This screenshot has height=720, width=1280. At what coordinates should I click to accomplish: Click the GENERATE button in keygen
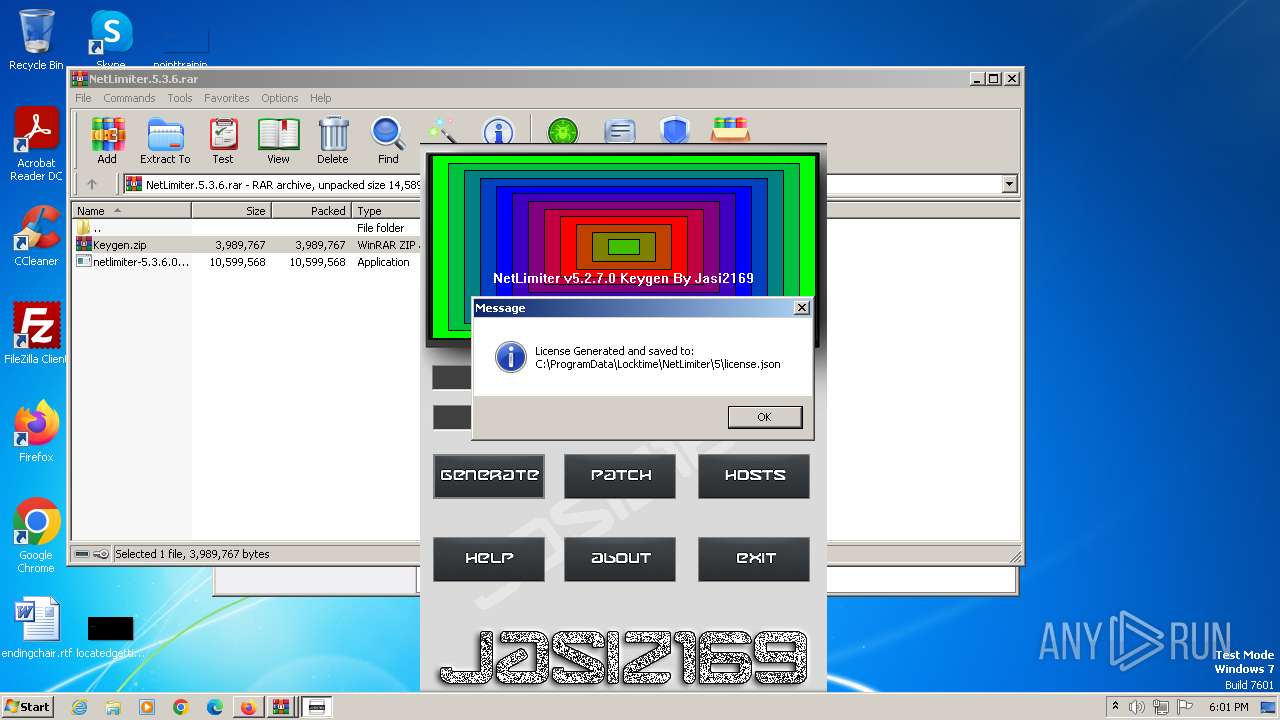(x=489, y=476)
